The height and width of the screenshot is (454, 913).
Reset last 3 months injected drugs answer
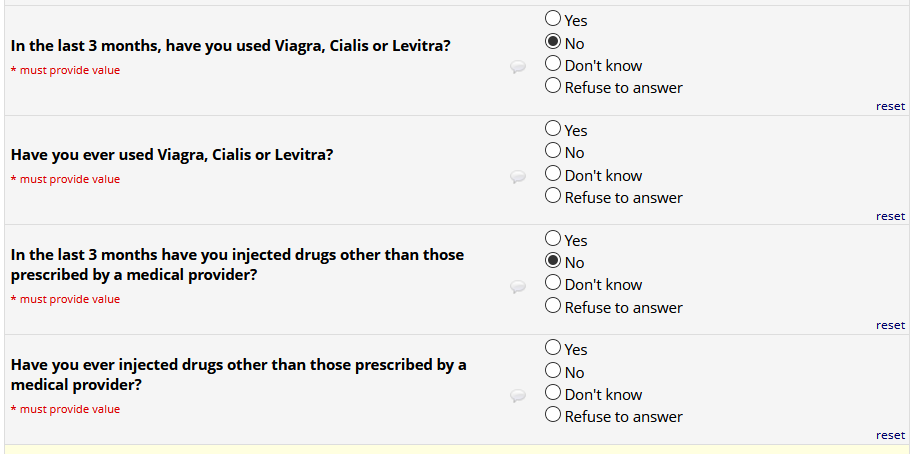[890, 325]
